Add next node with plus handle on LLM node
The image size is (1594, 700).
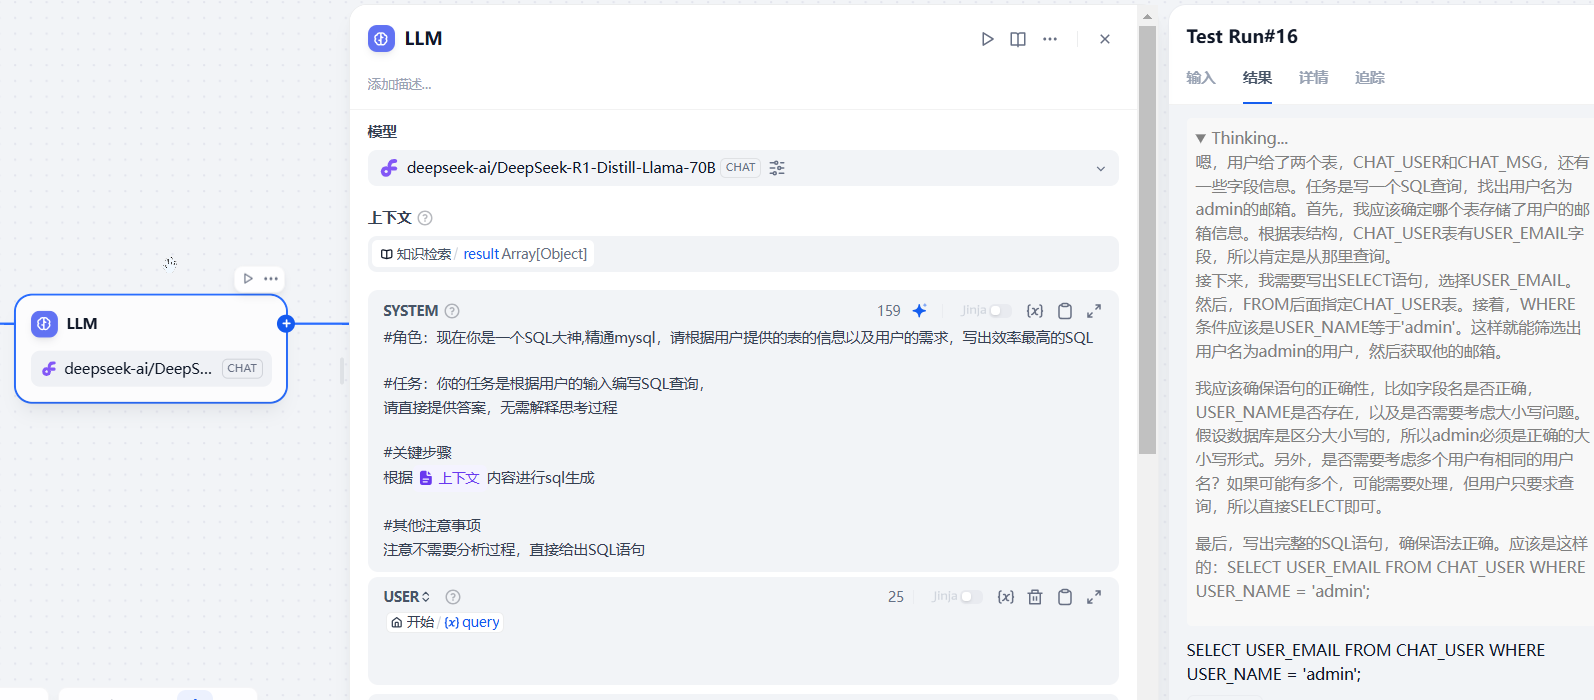286,323
